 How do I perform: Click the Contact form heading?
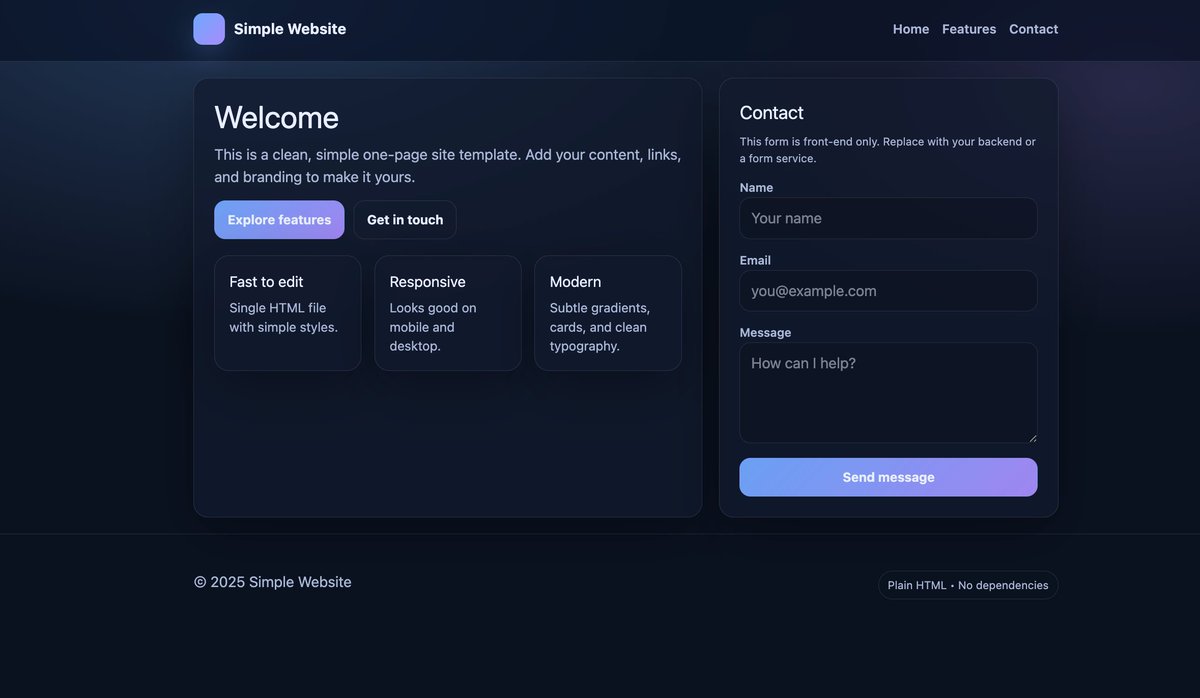click(x=771, y=113)
